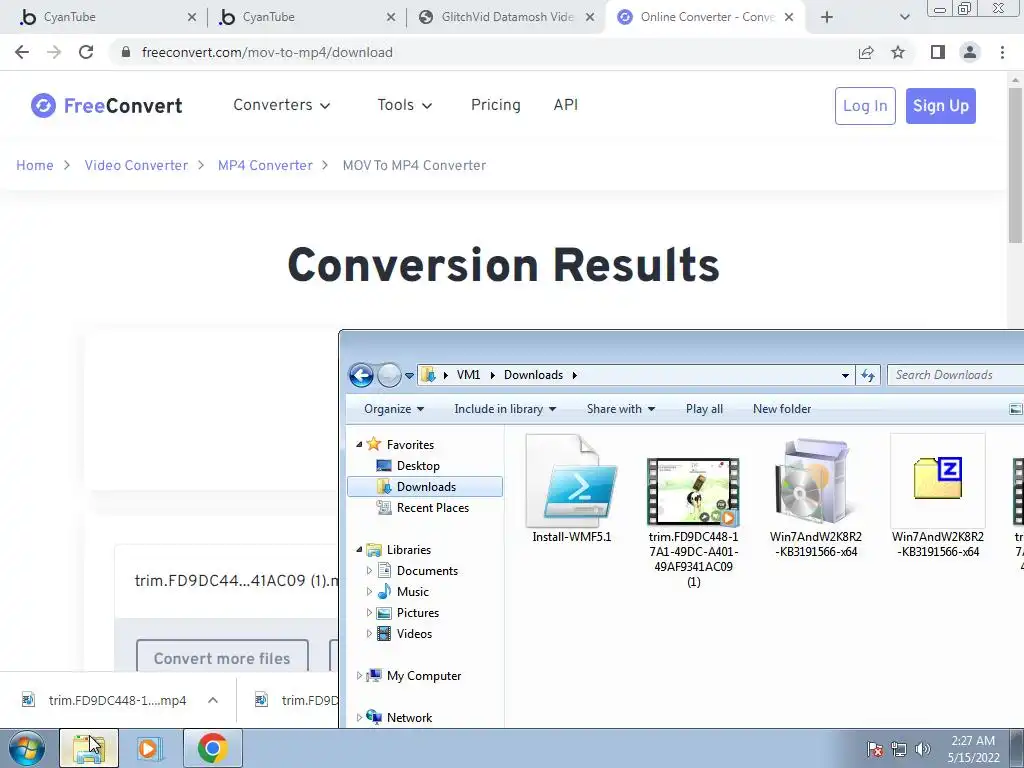Expand the Documents library node
Screen dimensions: 1024x768
[369, 571]
